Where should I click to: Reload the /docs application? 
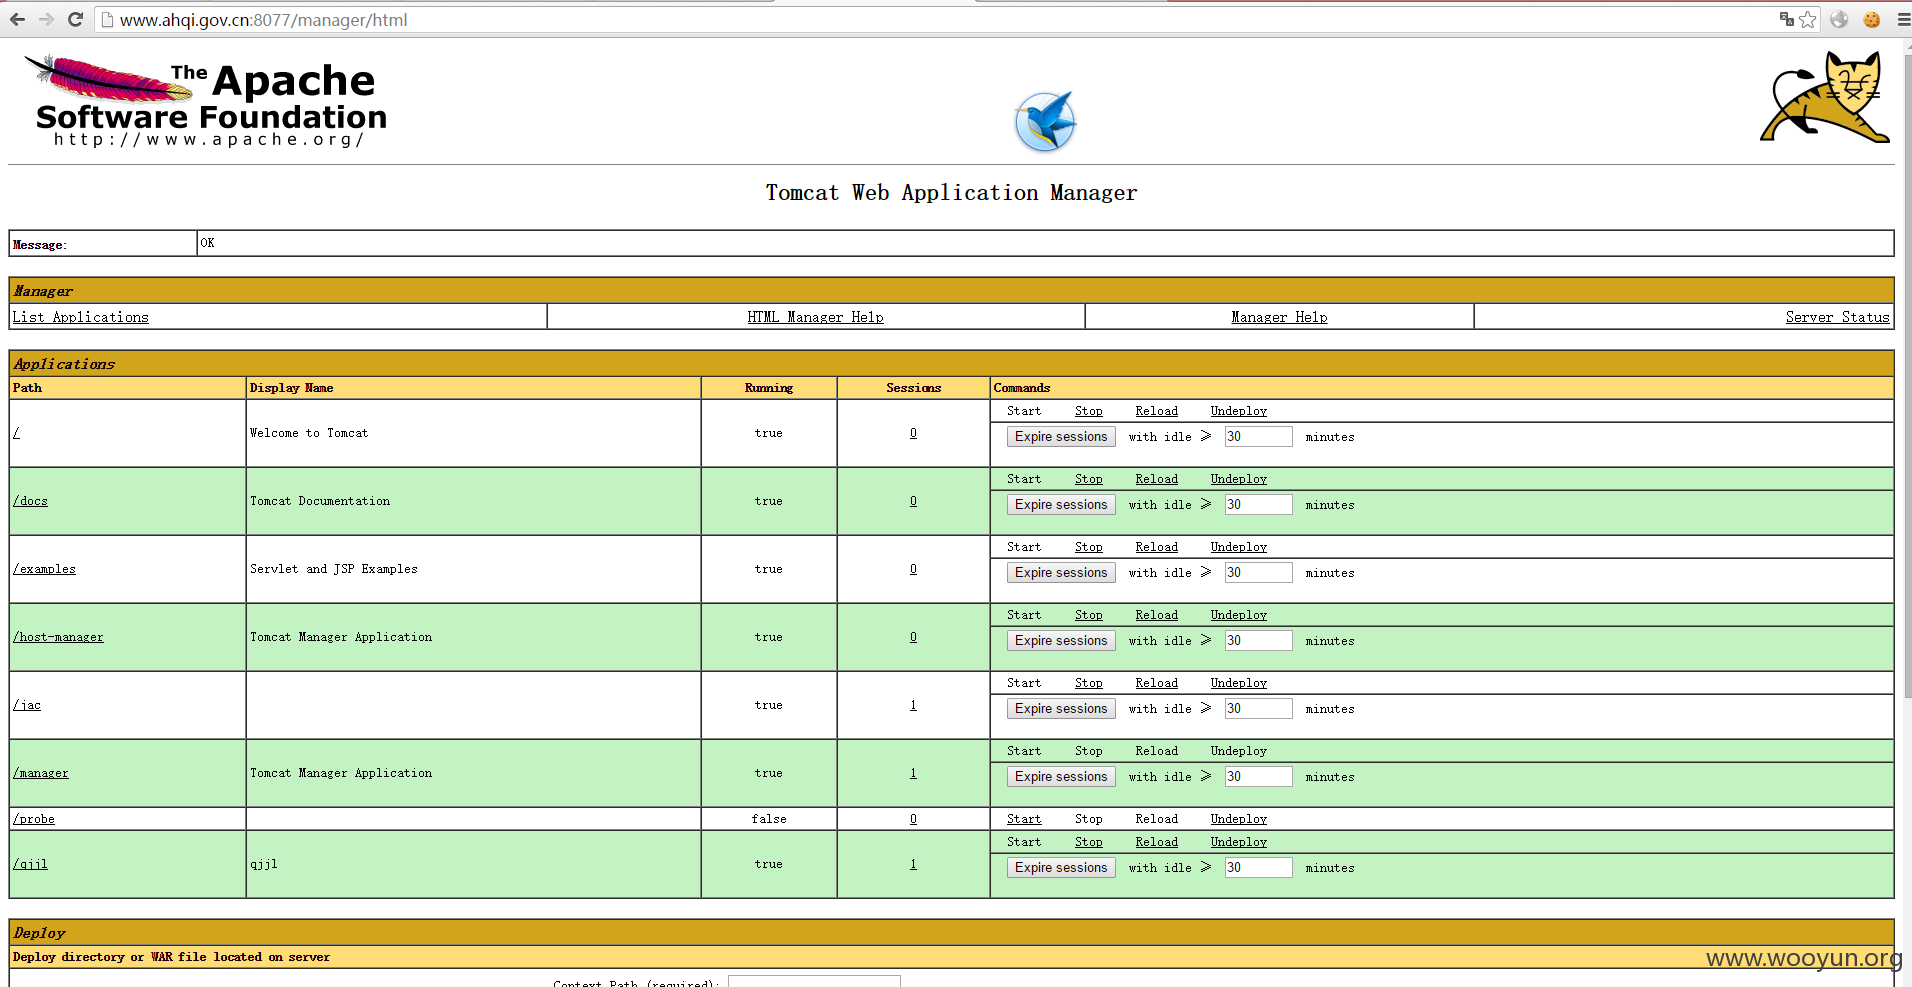[x=1156, y=479]
